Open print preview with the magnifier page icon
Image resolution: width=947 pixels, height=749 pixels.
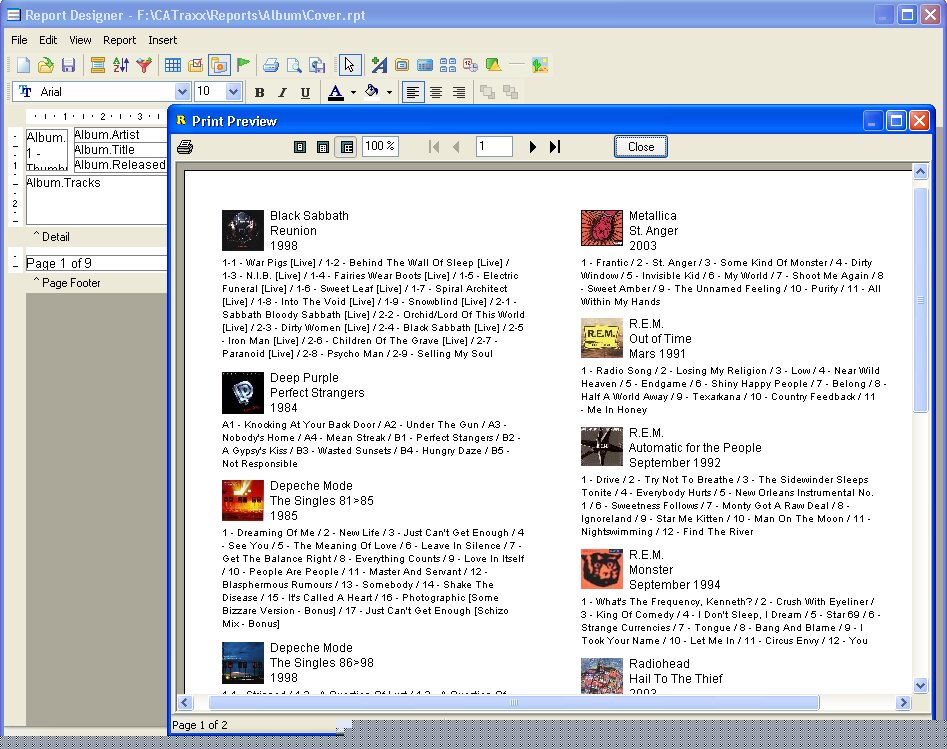click(x=294, y=65)
